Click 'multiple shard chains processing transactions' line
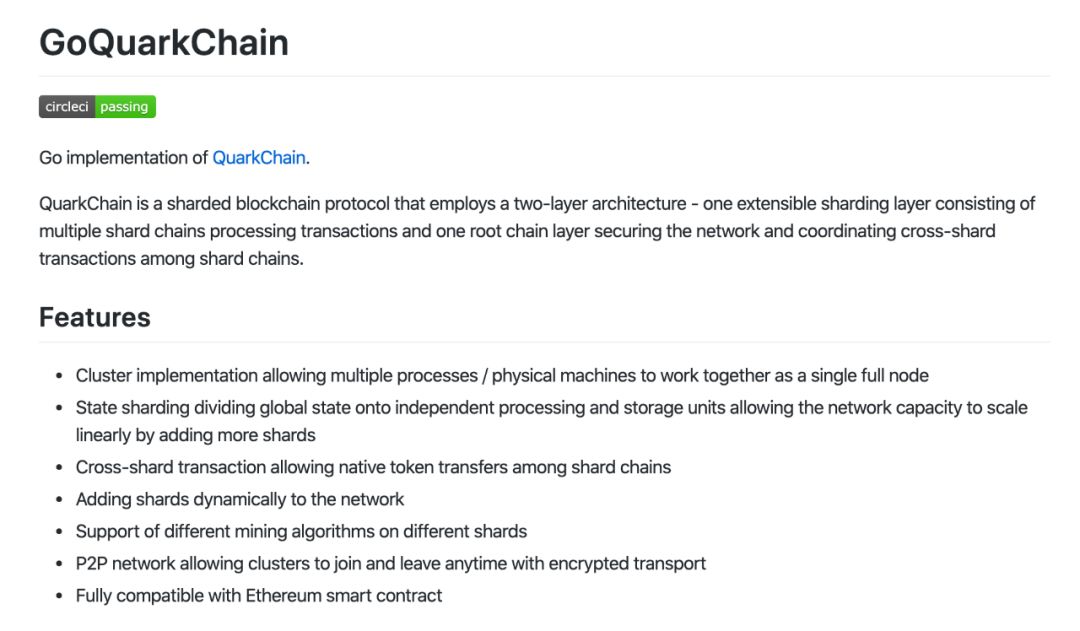 pos(218,231)
